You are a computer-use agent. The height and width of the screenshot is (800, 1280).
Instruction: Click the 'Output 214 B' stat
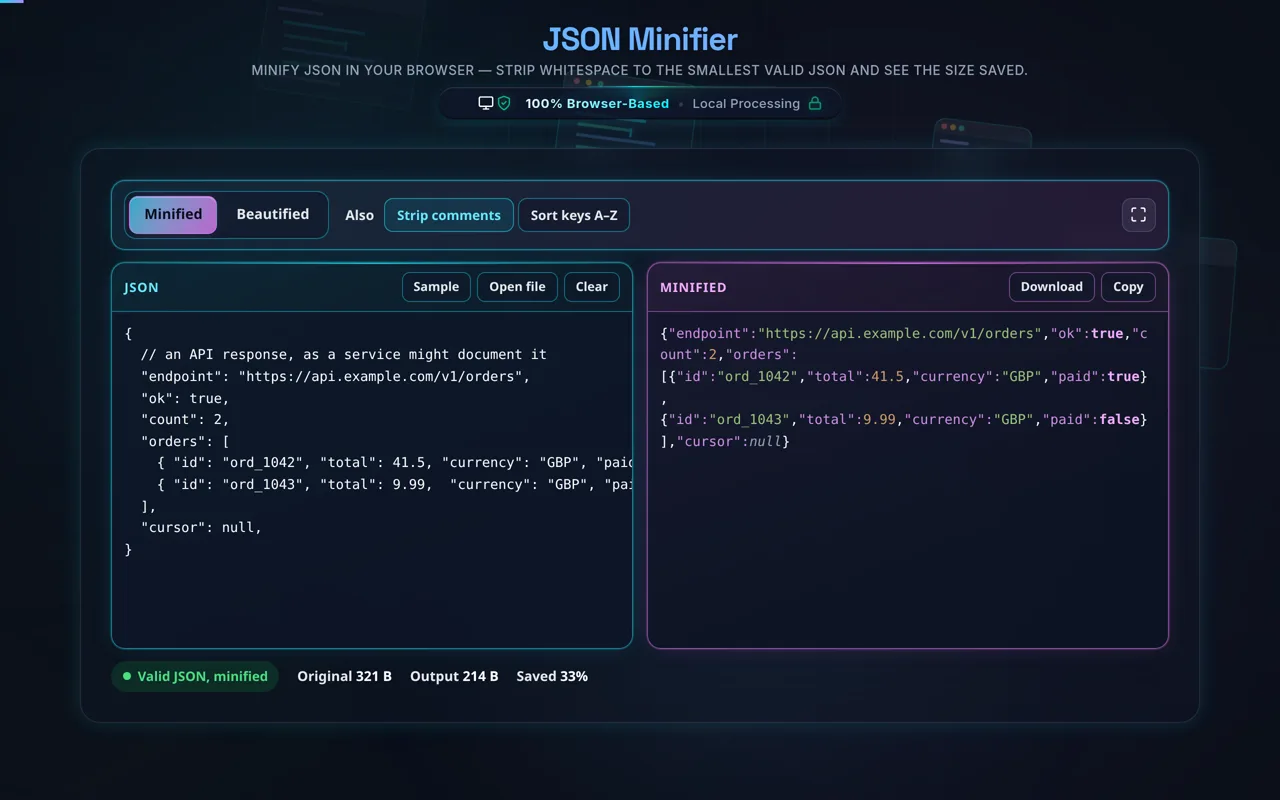point(454,676)
